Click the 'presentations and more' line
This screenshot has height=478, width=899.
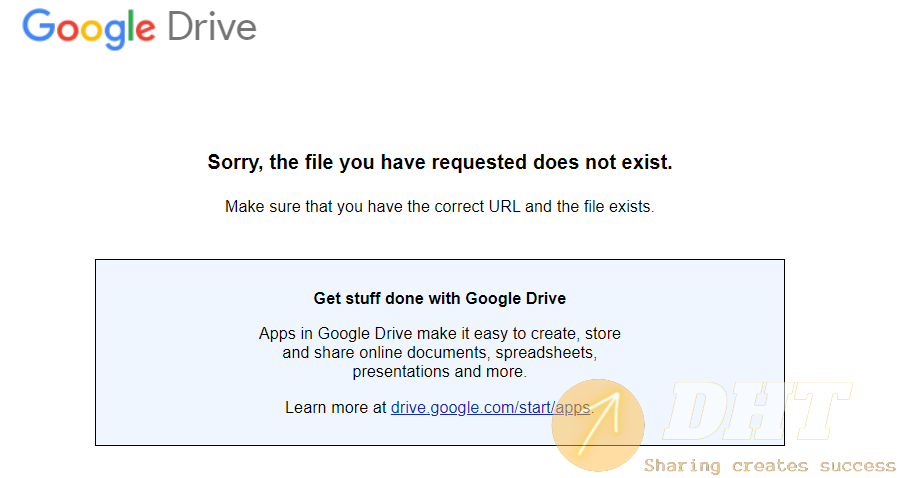(x=439, y=371)
